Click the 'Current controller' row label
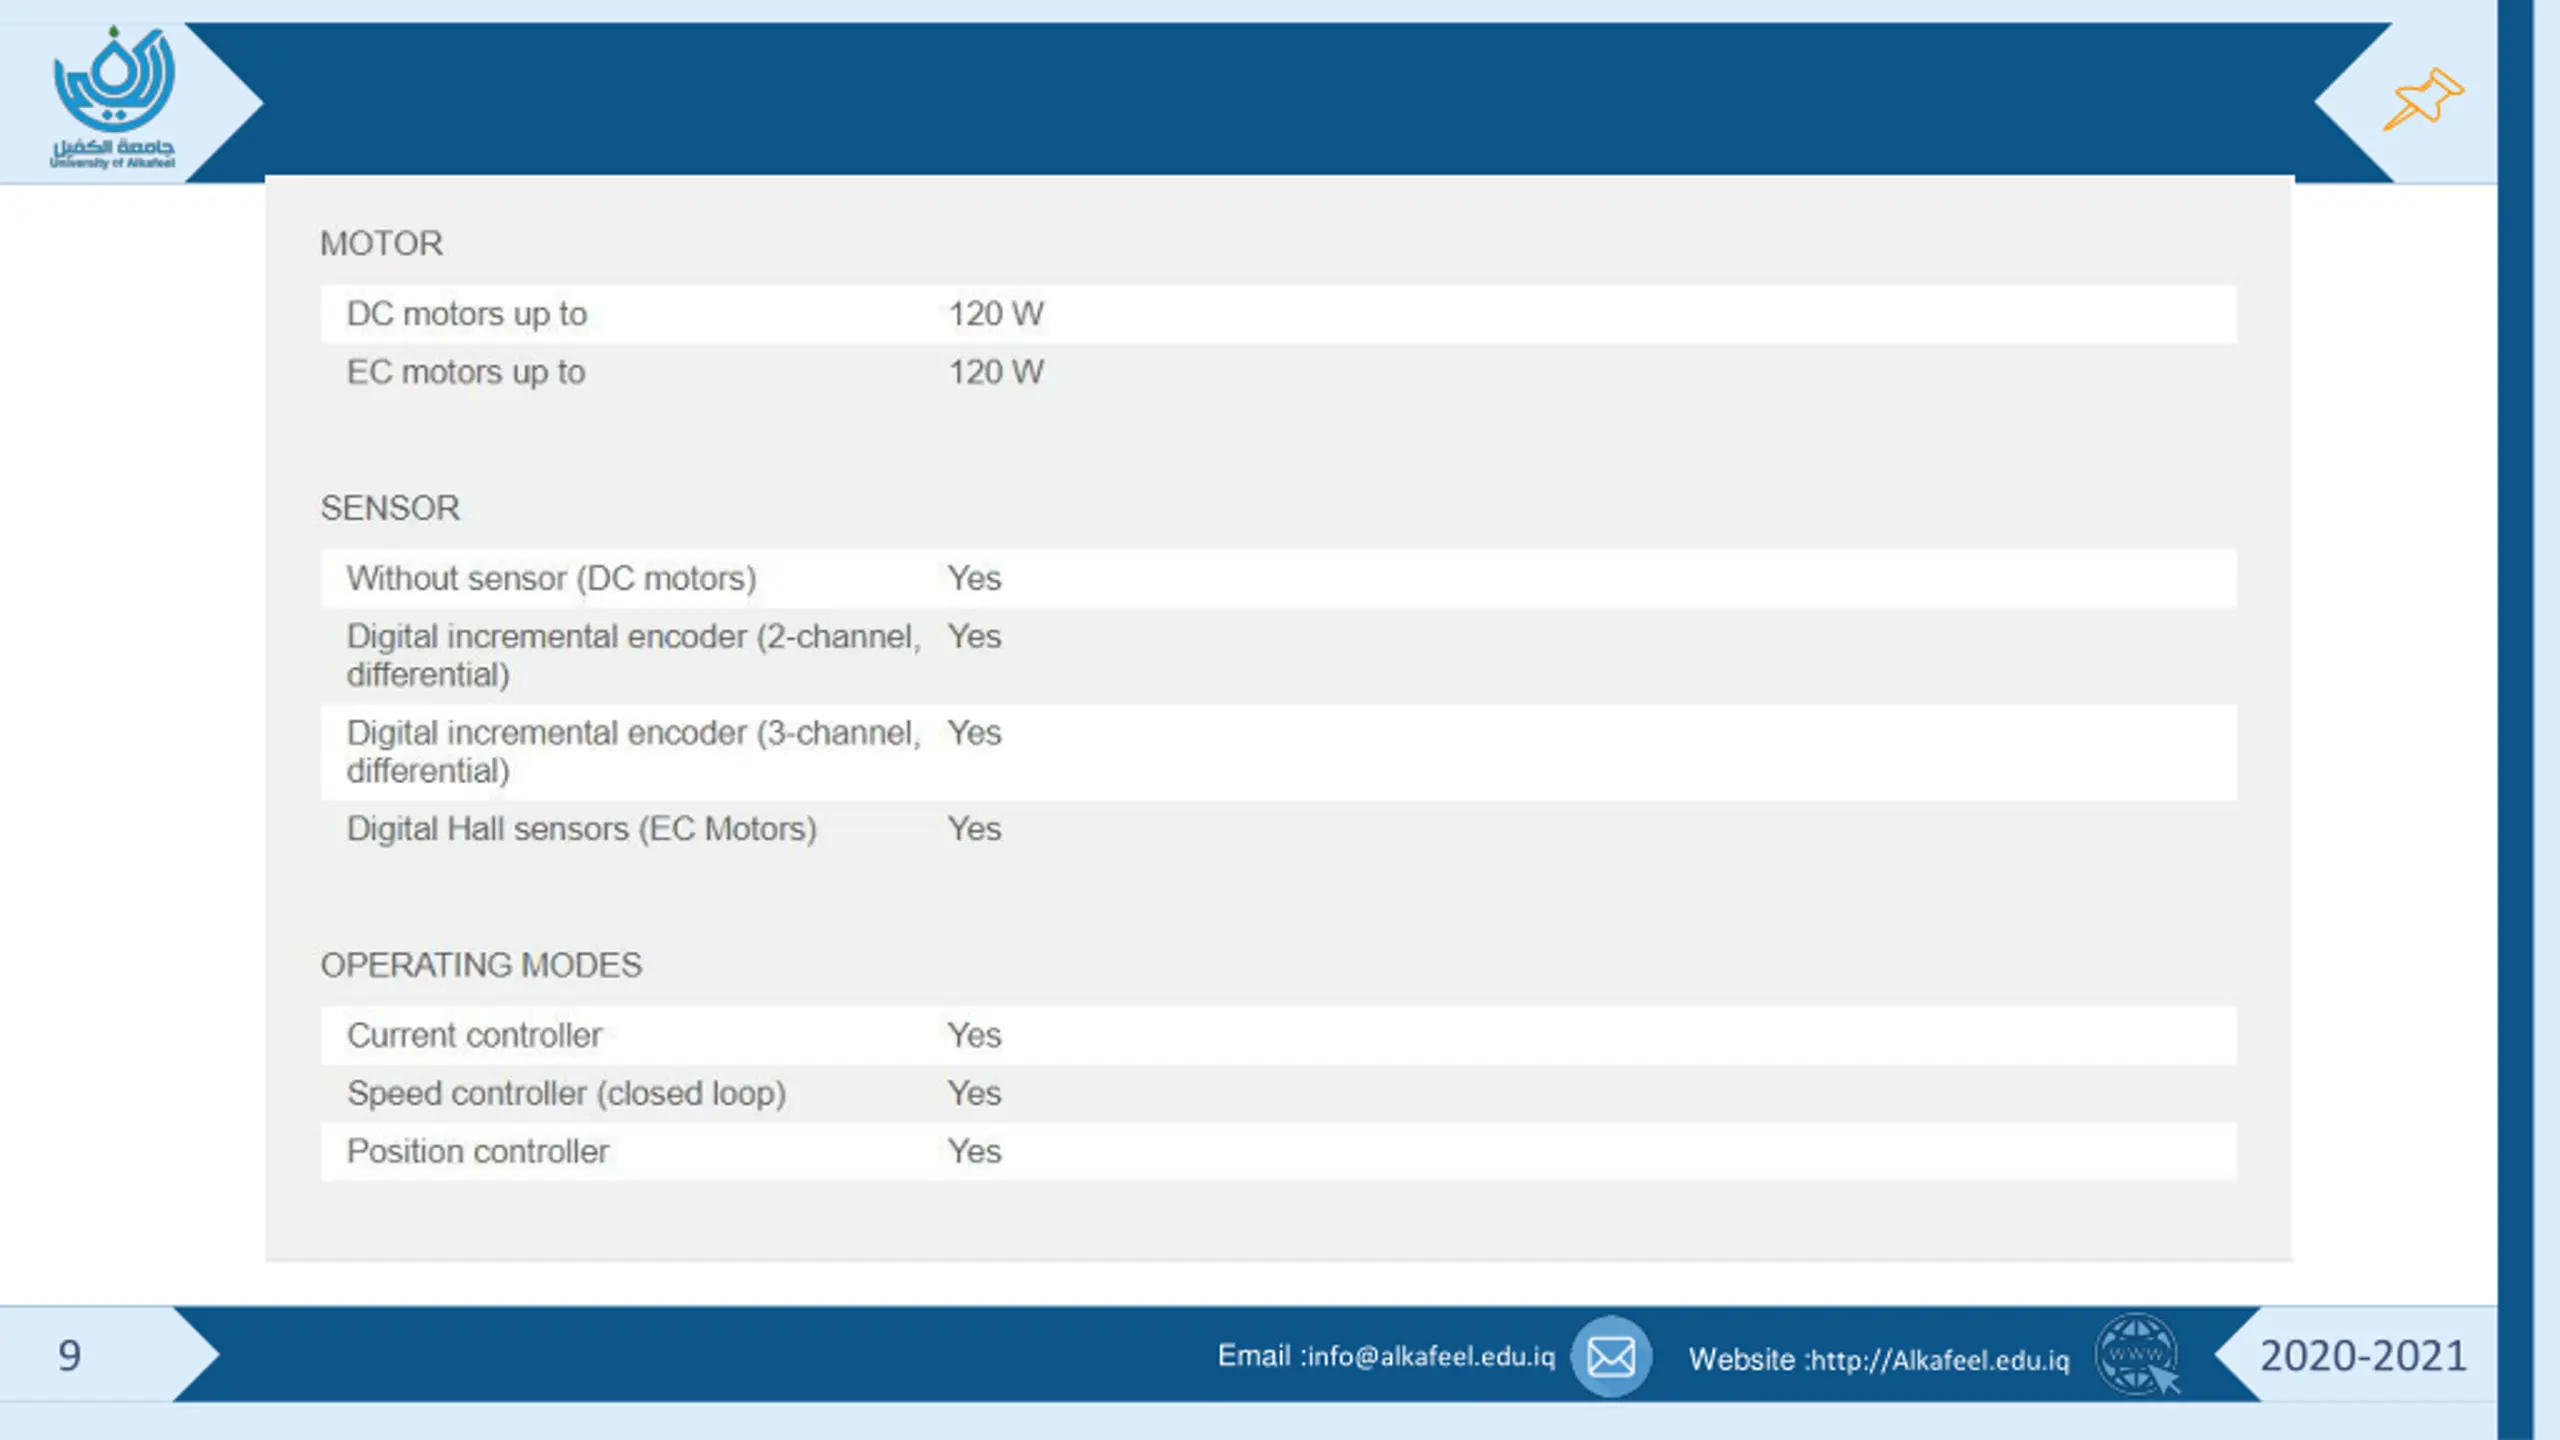Image resolution: width=2560 pixels, height=1440 pixels. [474, 1035]
